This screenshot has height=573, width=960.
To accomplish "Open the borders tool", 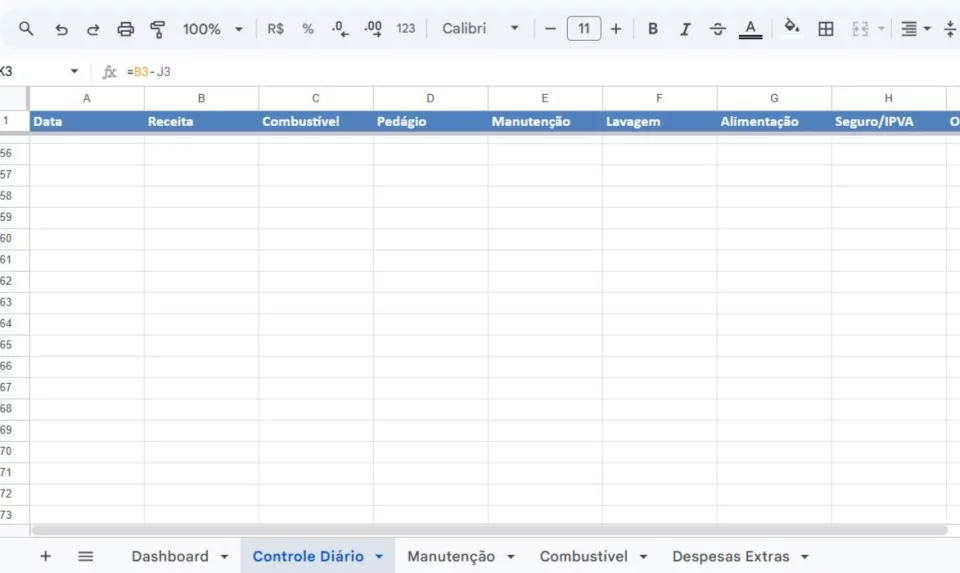I will click(x=826, y=29).
